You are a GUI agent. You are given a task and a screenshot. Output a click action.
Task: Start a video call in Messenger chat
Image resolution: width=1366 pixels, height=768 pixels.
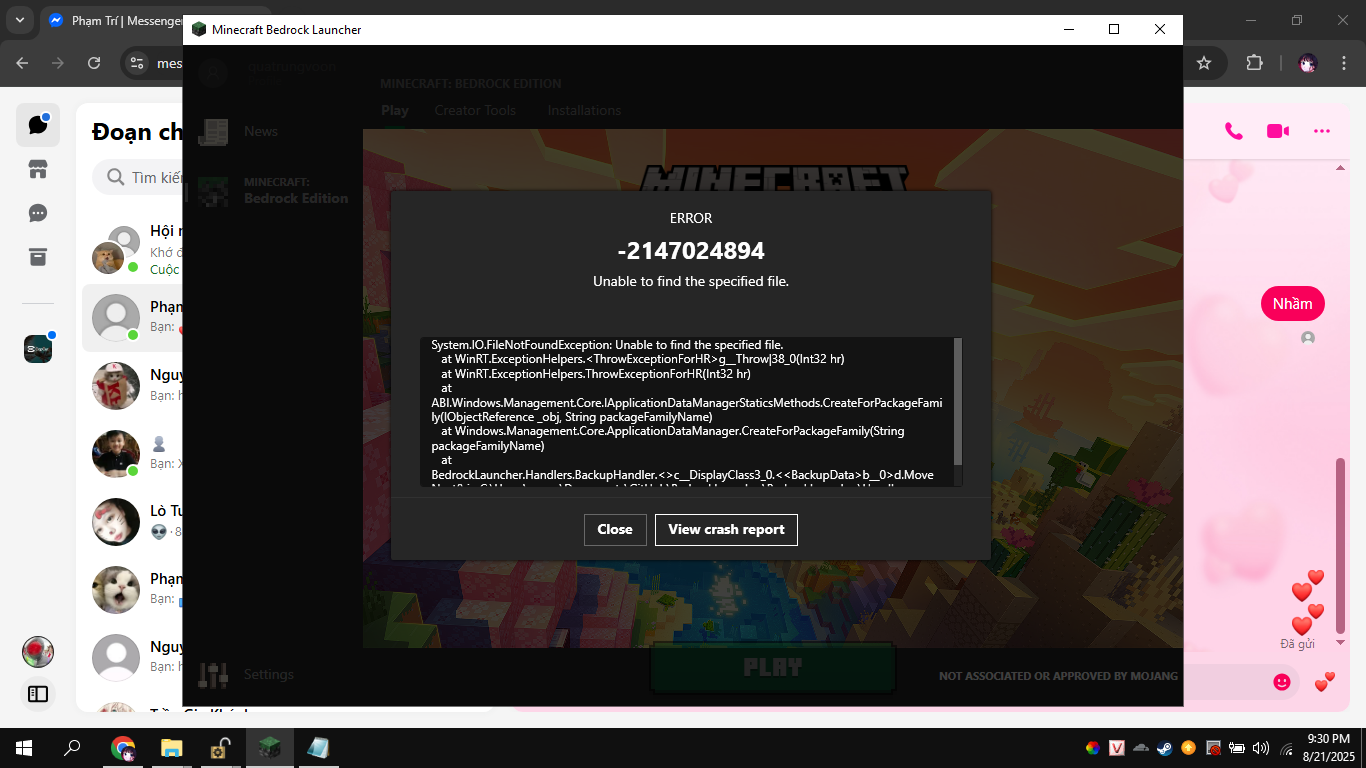tap(1277, 131)
